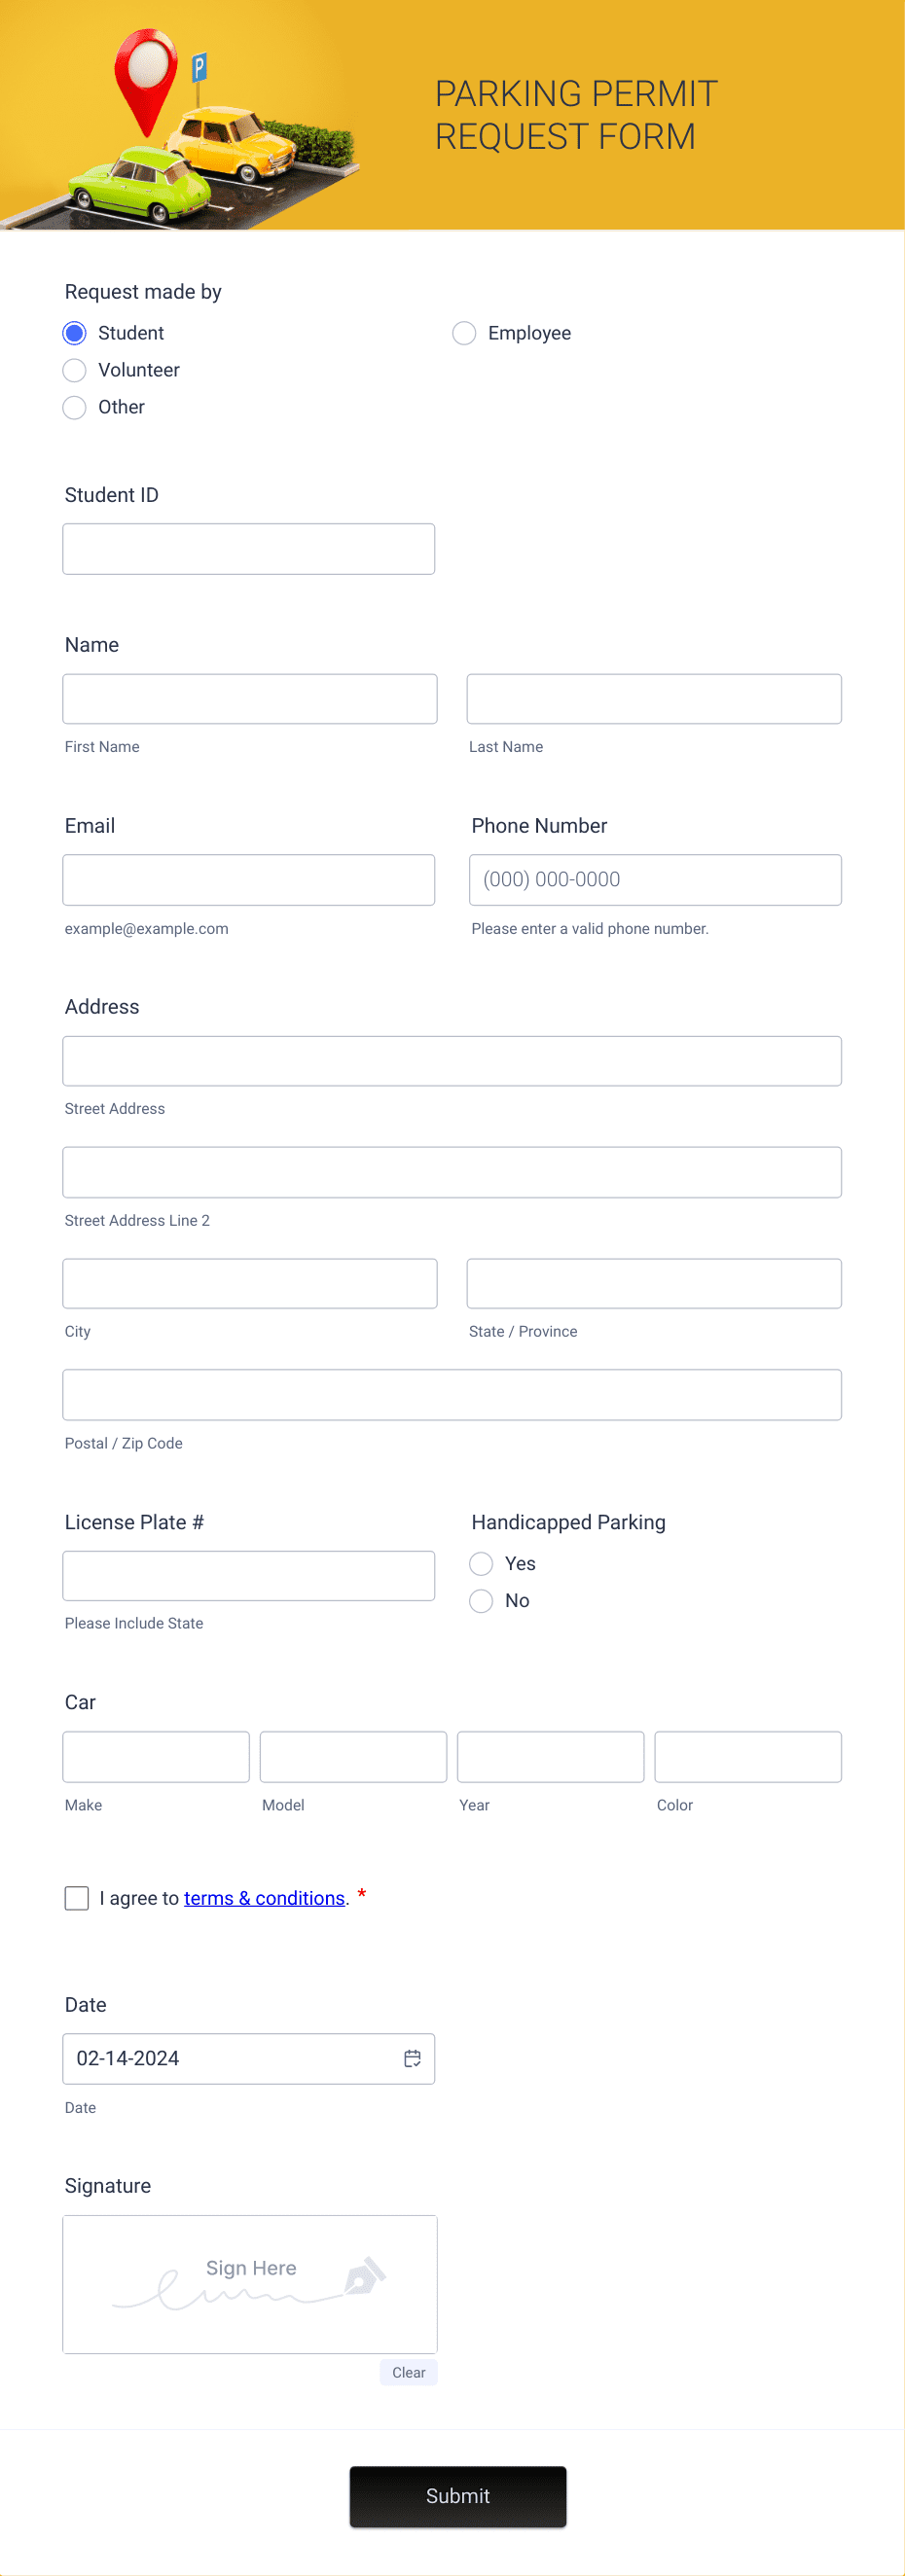Select the car Make input box

[x=156, y=1756]
